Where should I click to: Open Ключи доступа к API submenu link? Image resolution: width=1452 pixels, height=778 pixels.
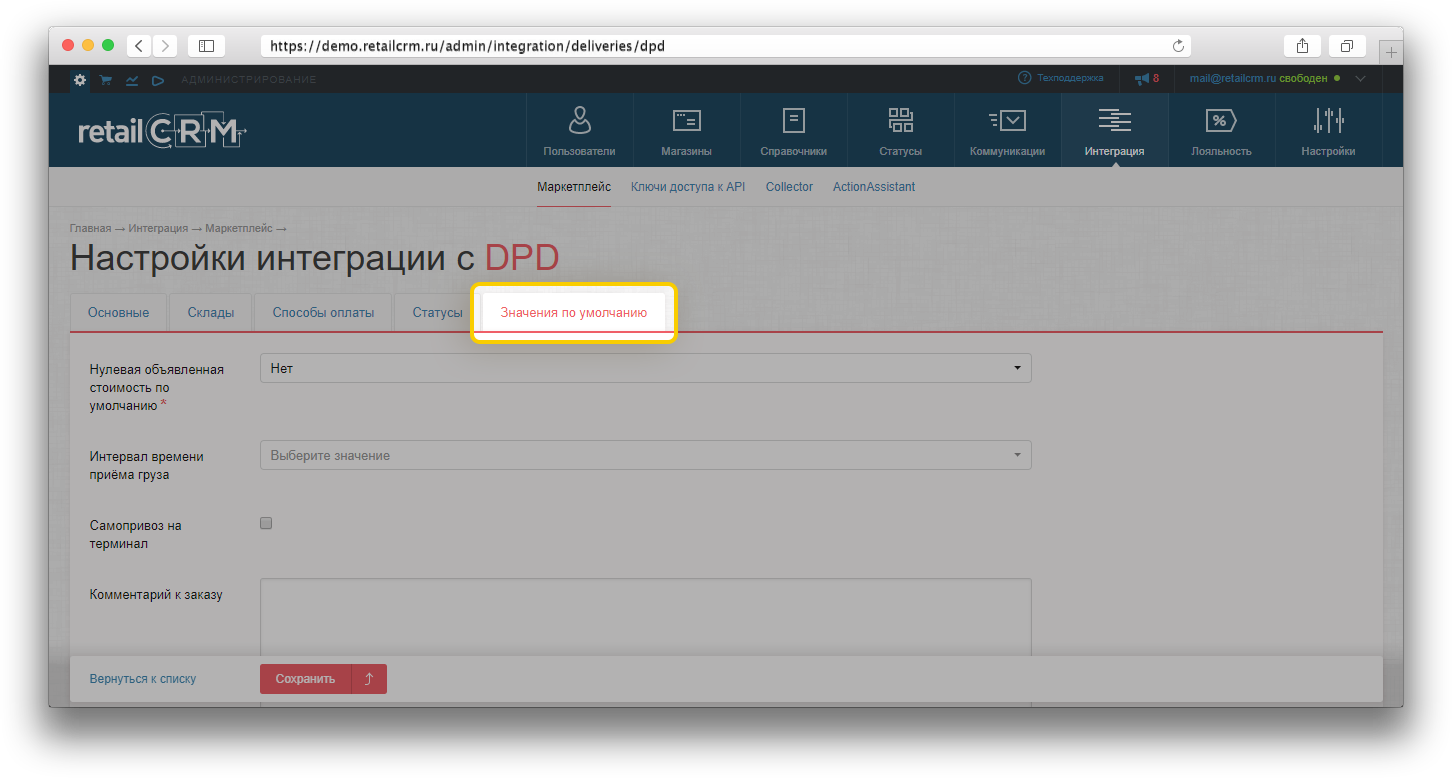(688, 187)
